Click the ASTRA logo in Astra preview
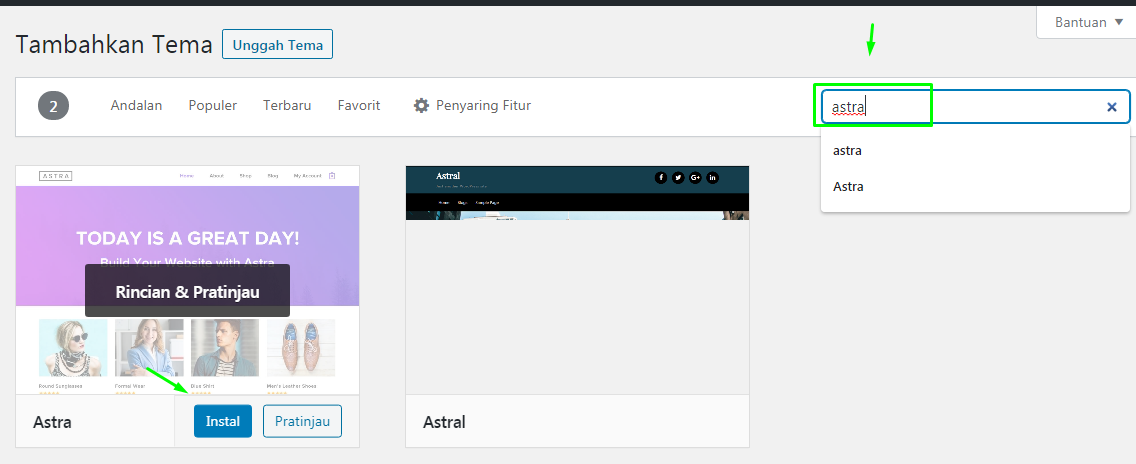The width and height of the screenshot is (1136, 464). pos(55,175)
